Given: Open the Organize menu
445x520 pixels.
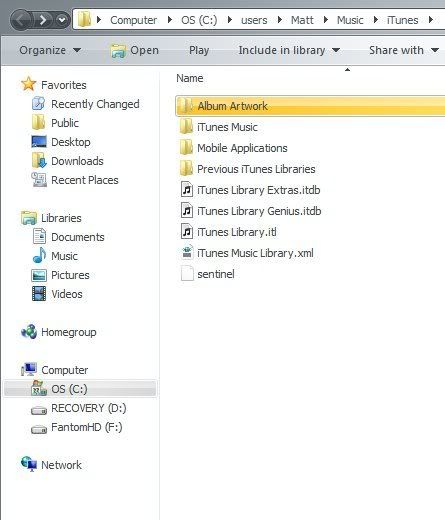Looking at the screenshot, I should tap(50, 50).
